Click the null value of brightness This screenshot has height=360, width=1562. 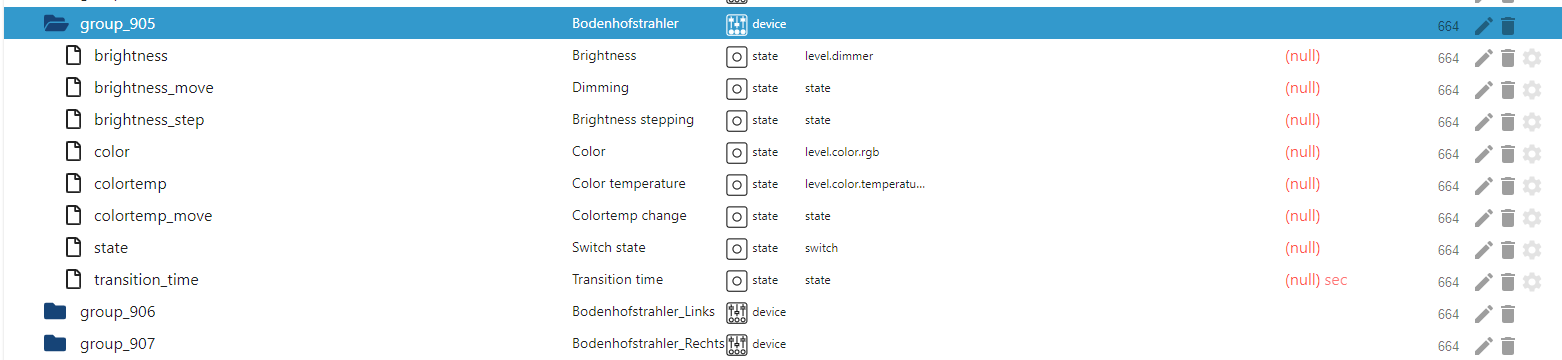[x=1302, y=56]
